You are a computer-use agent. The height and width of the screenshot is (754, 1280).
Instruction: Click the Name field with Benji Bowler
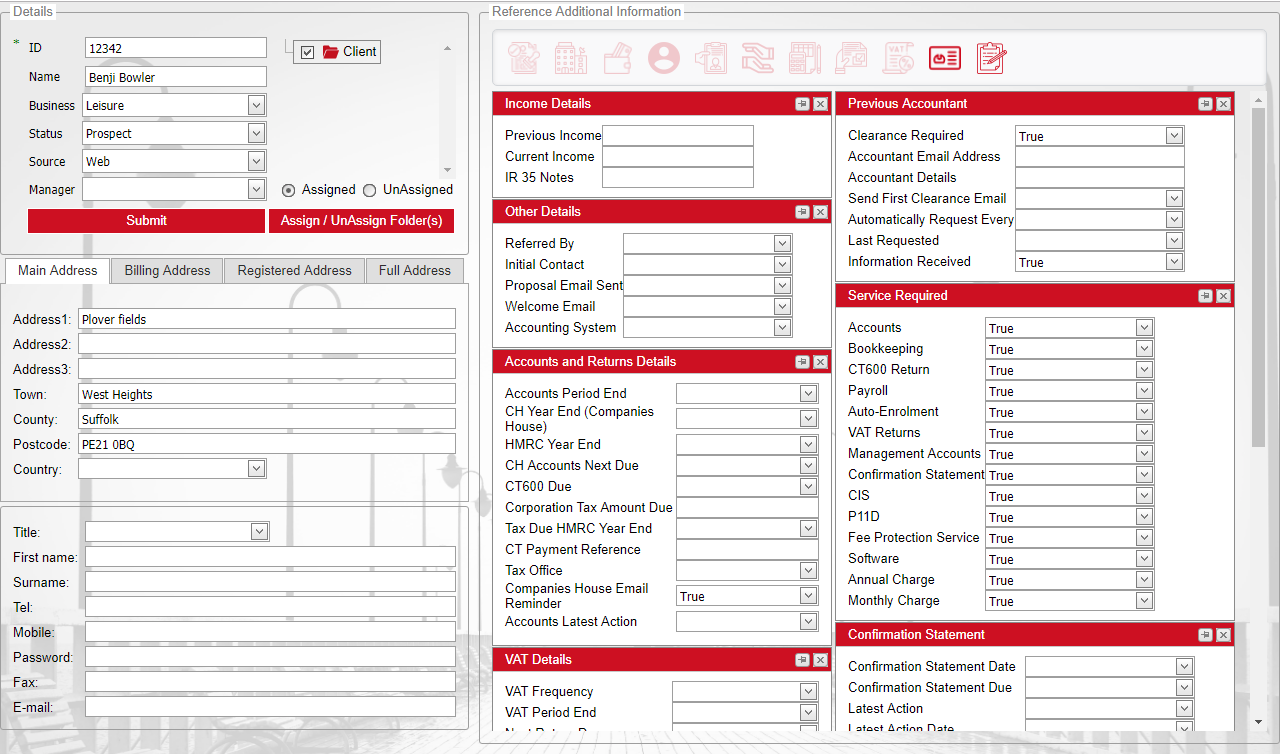pyautogui.click(x=176, y=77)
